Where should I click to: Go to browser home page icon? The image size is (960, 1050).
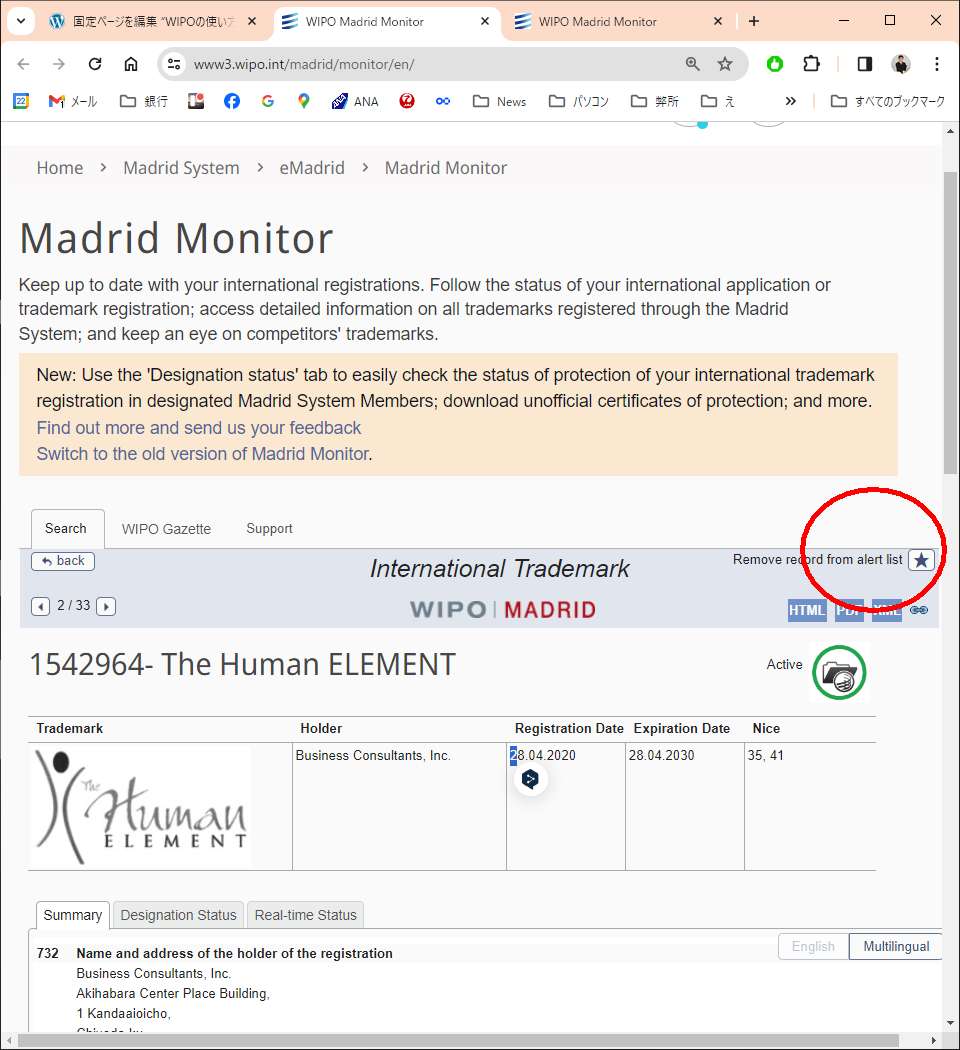131,64
